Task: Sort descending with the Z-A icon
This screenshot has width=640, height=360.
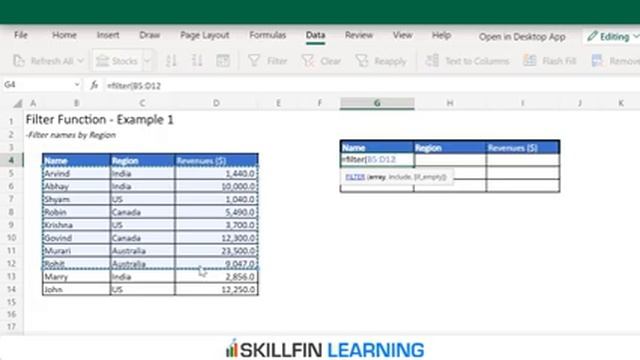Action: (x=197, y=61)
